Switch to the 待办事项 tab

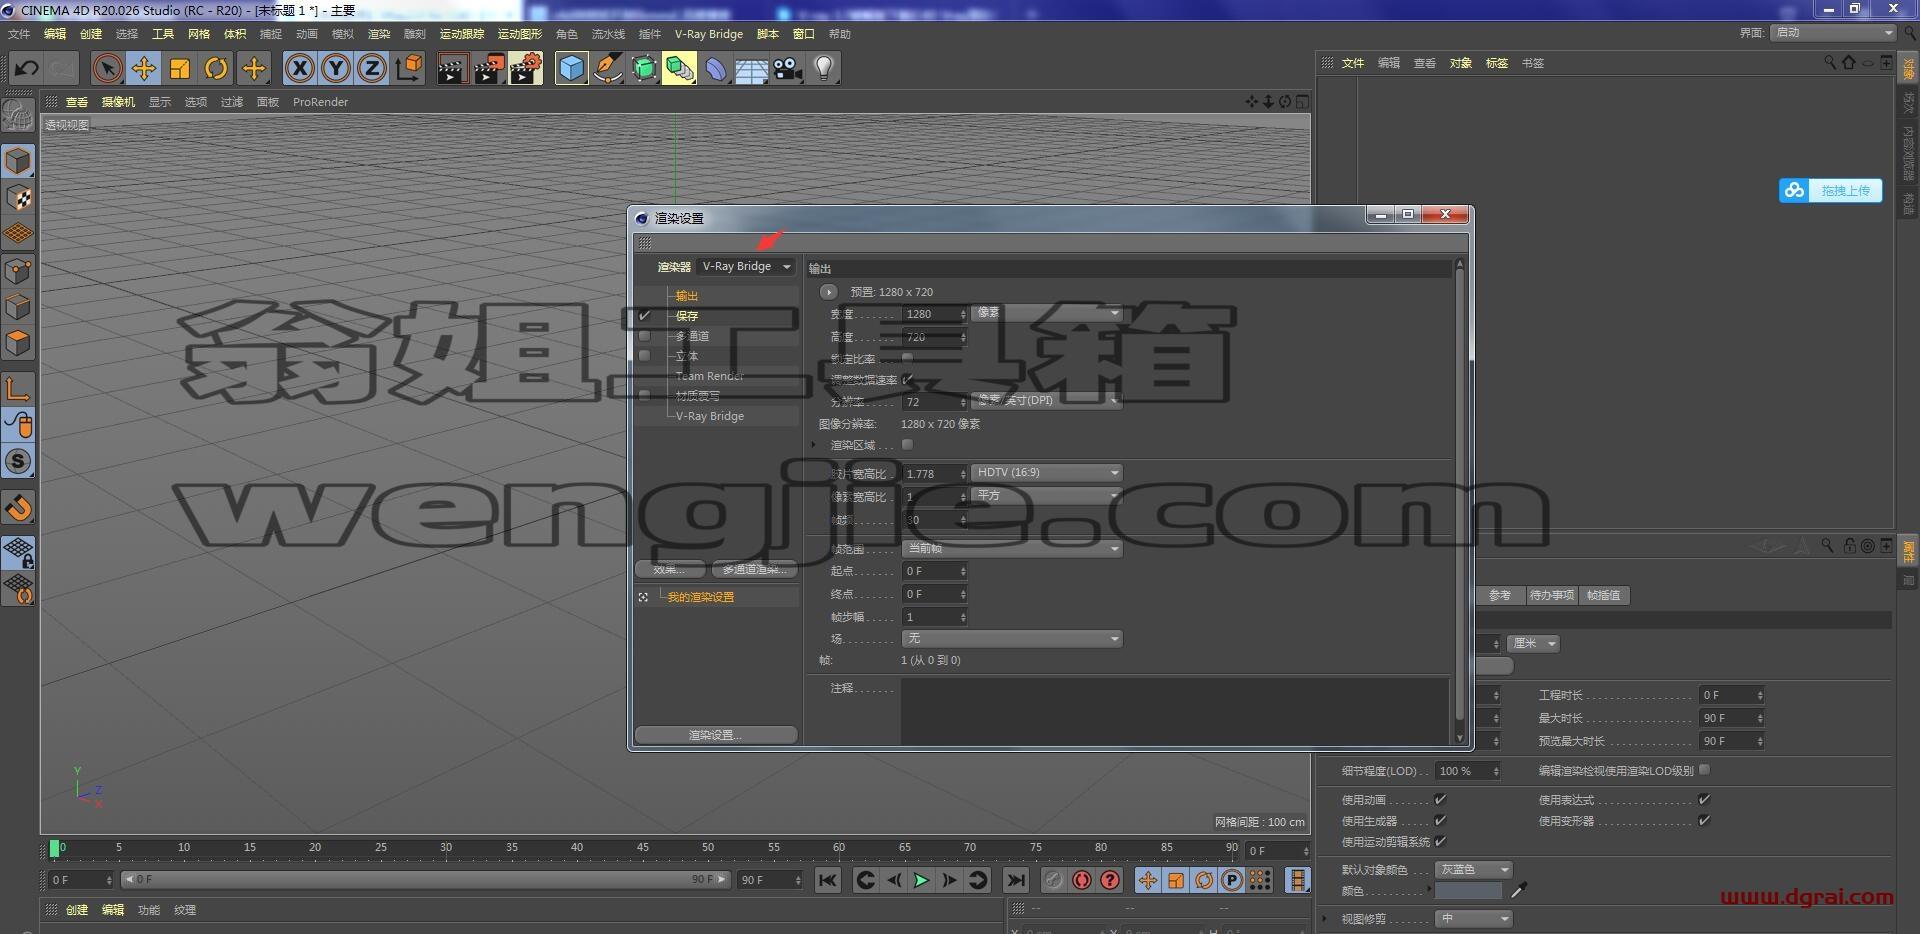point(1551,595)
